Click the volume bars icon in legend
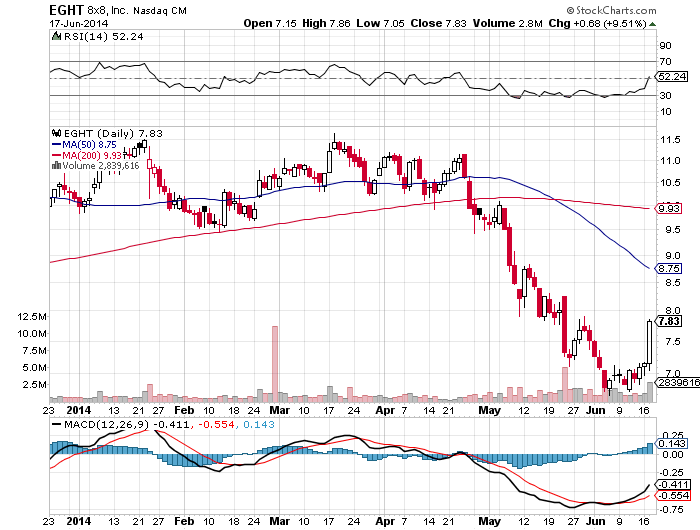700x530 pixels. pyautogui.click(x=56, y=166)
